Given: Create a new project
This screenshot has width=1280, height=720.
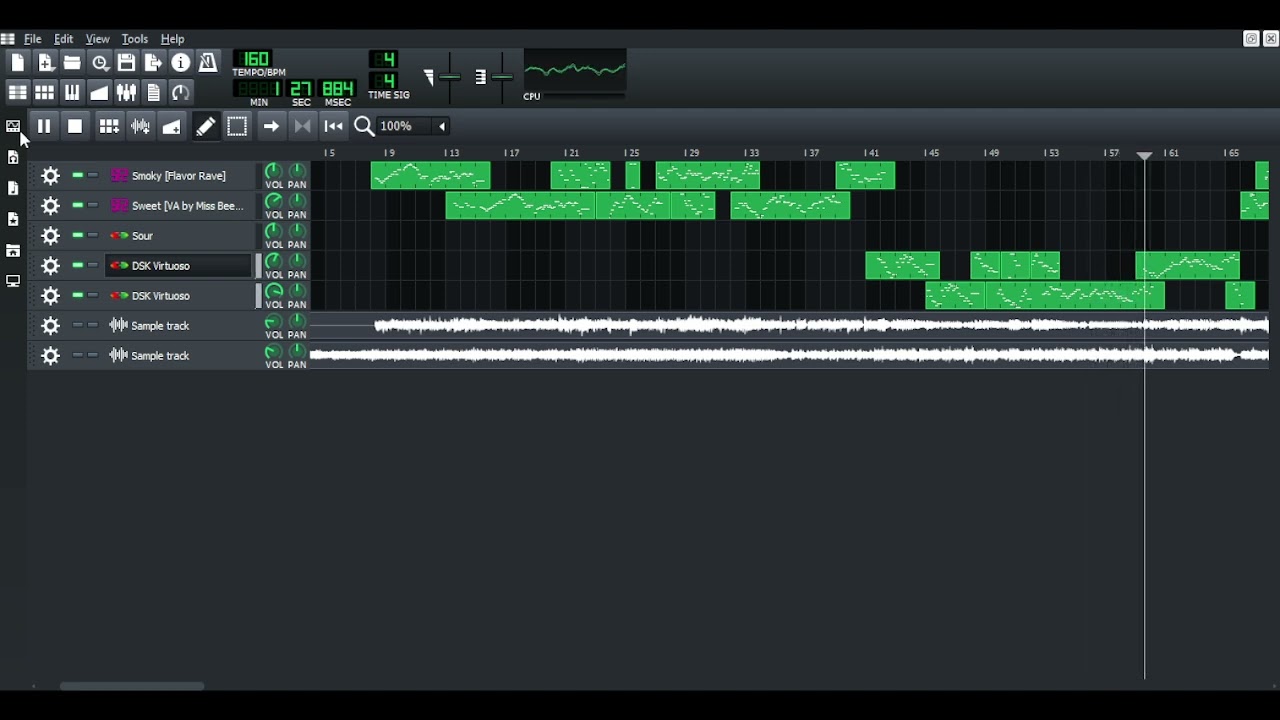Looking at the screenshot, I should point(17,63).
